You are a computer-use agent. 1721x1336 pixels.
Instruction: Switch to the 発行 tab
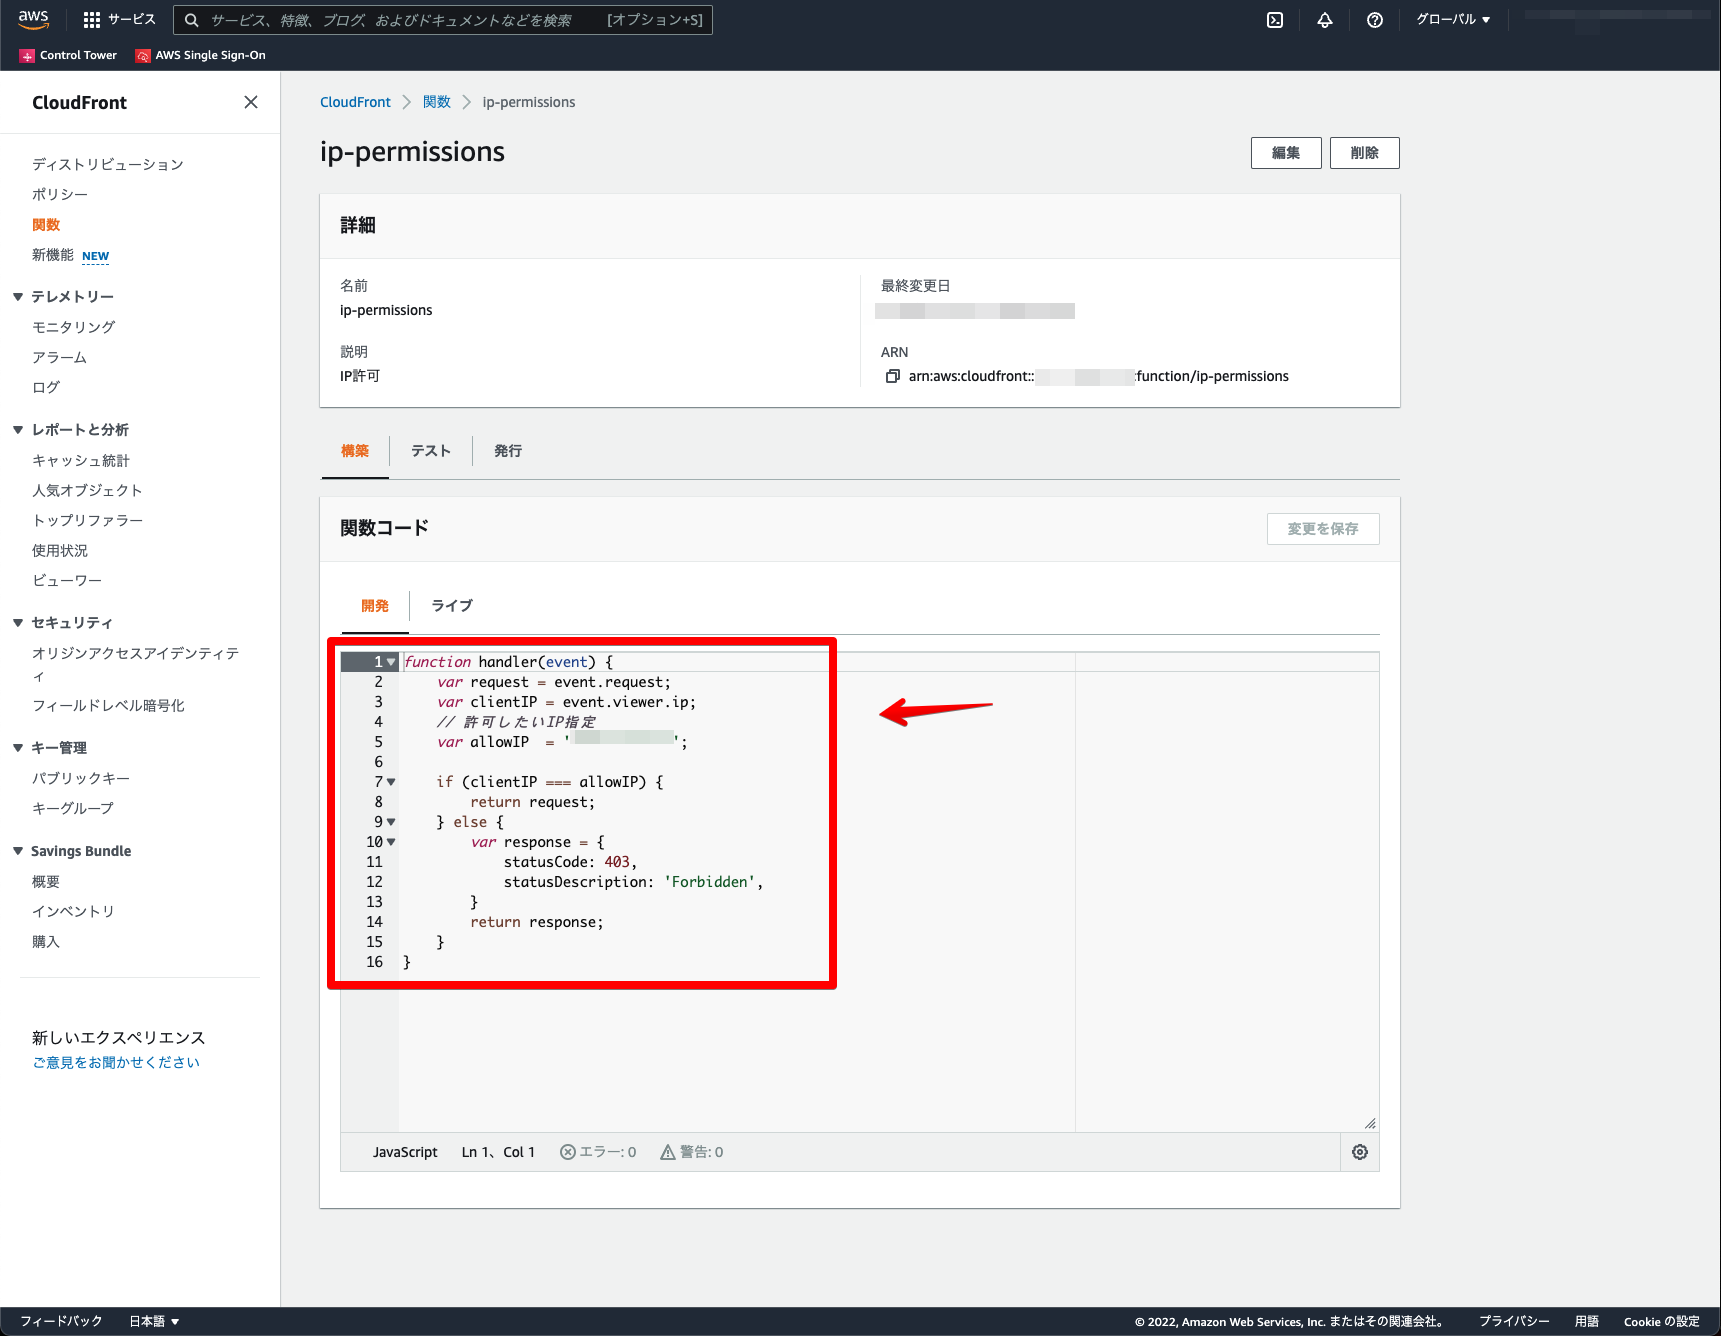508,451
